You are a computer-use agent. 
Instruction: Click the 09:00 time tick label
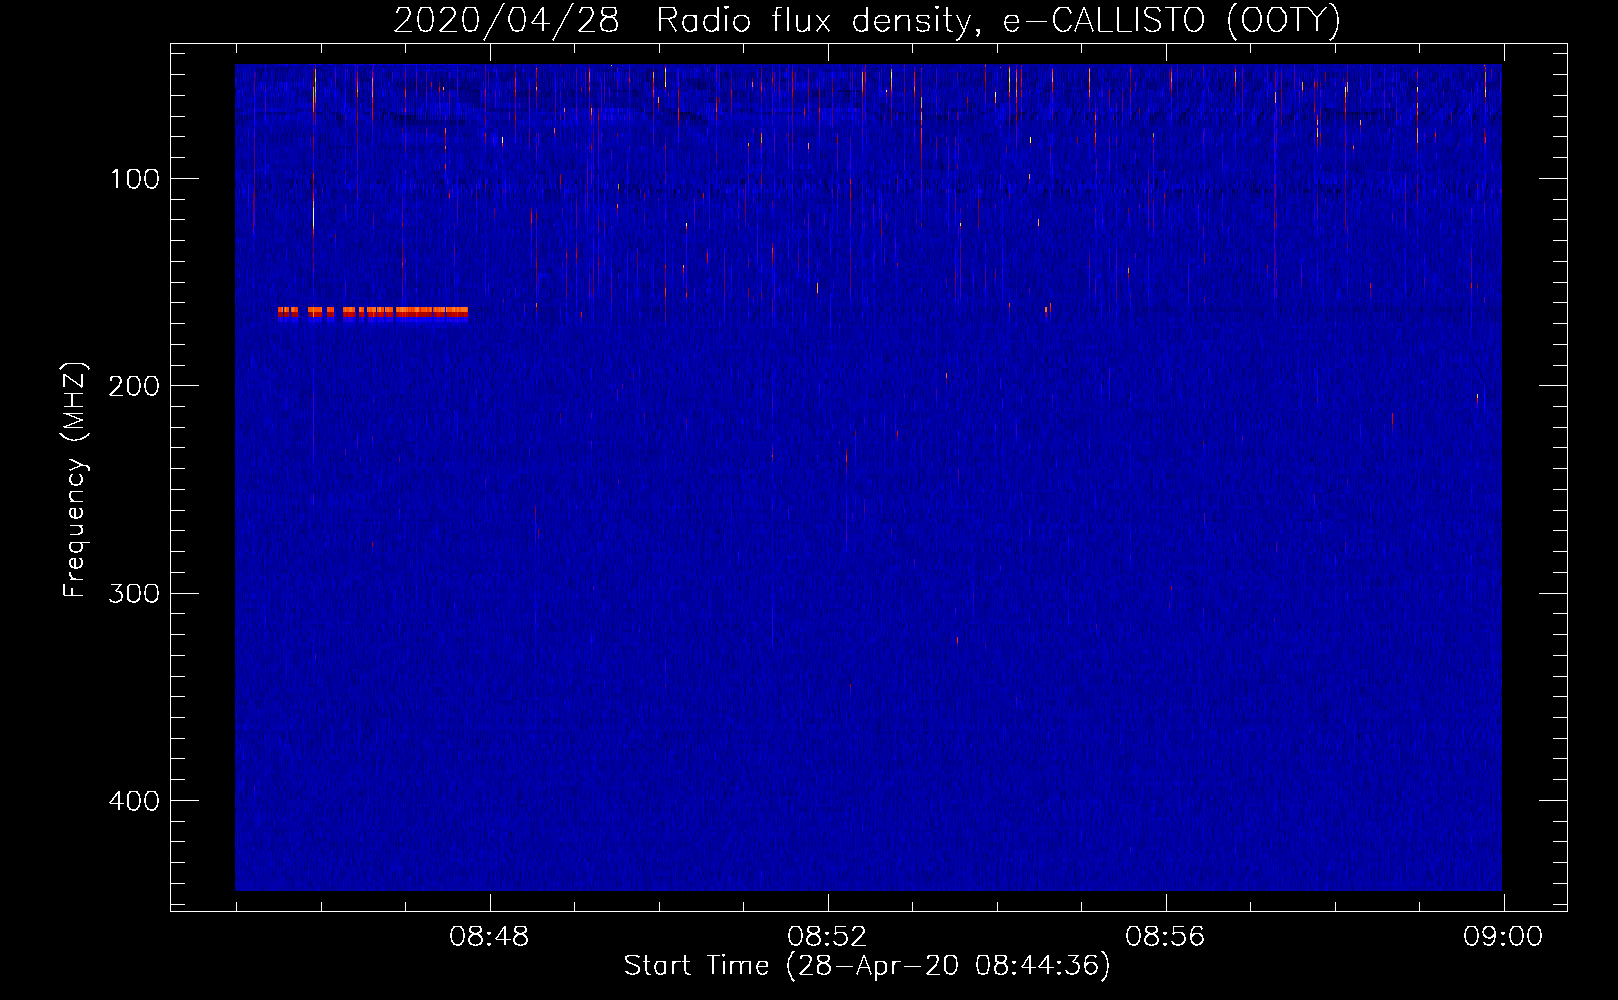pyautogui.click(x=1503, y=937)
